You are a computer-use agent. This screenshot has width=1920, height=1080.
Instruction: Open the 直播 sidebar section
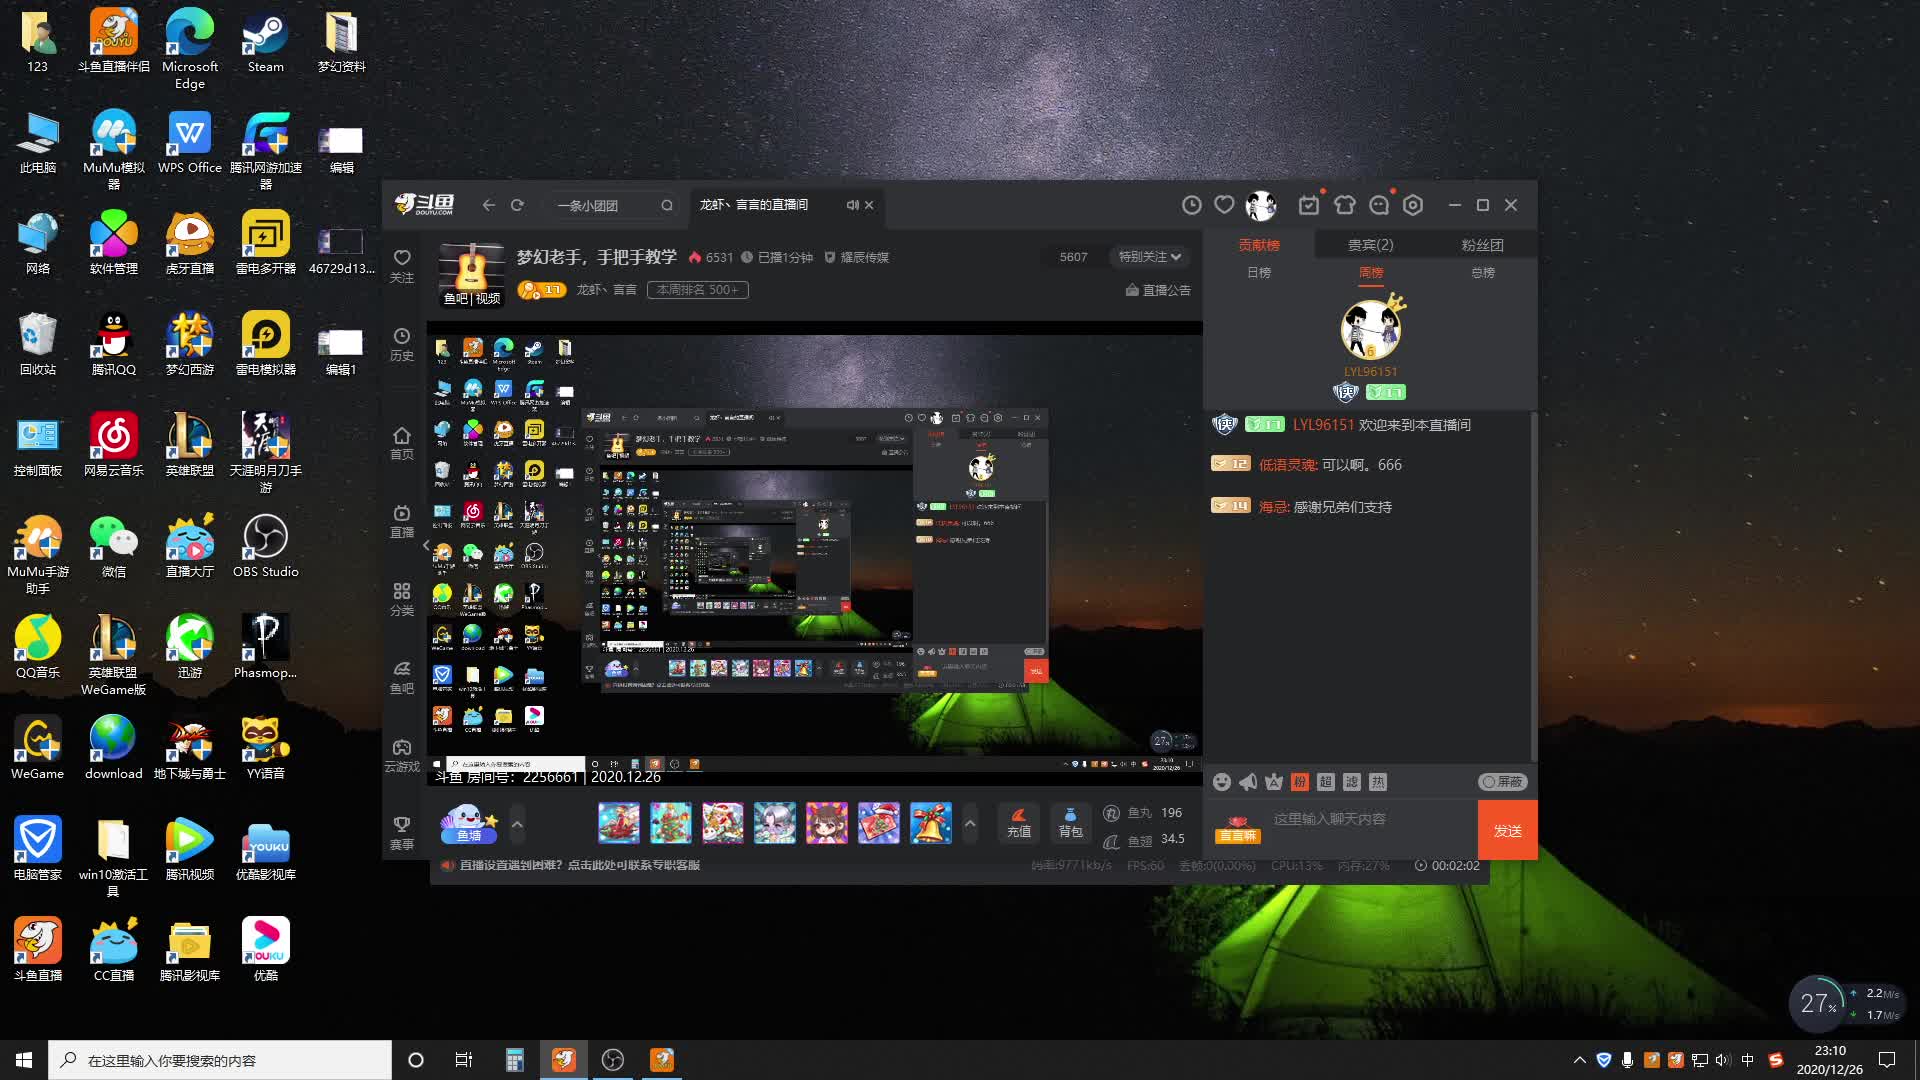coord(401,521)
